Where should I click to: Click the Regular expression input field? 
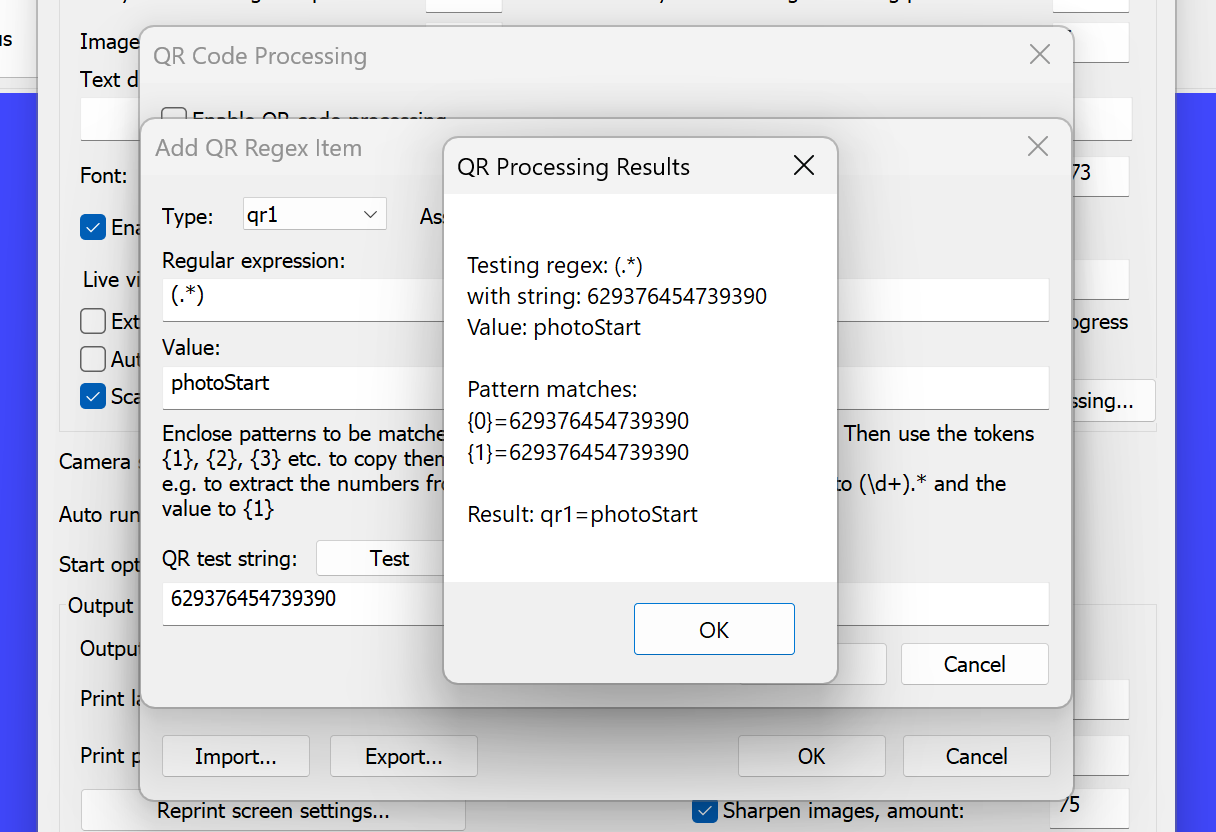300,299
